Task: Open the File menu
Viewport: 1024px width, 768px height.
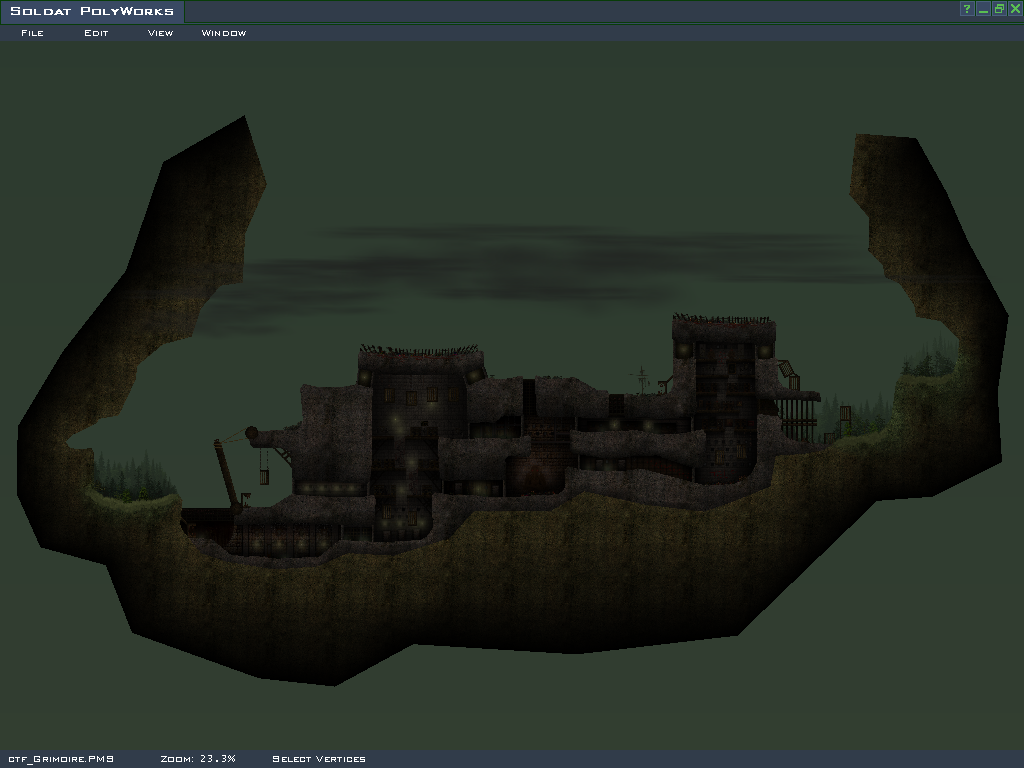Action: 32,33
